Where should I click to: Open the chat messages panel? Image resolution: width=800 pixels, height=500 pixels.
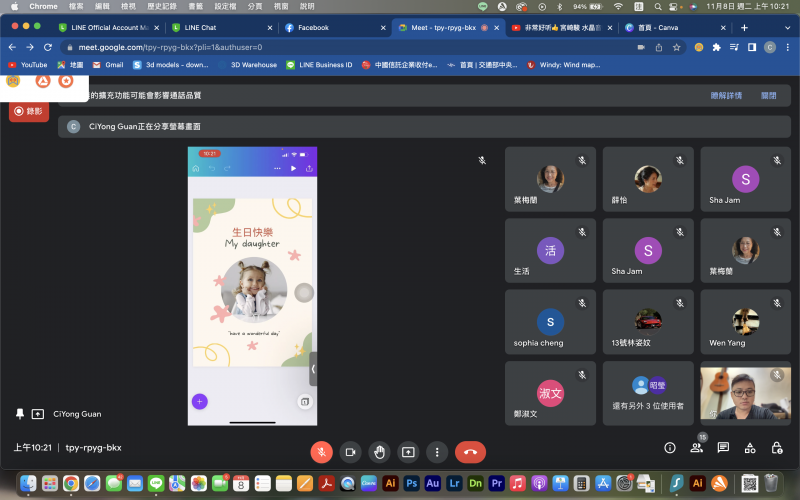coord(723,448)
